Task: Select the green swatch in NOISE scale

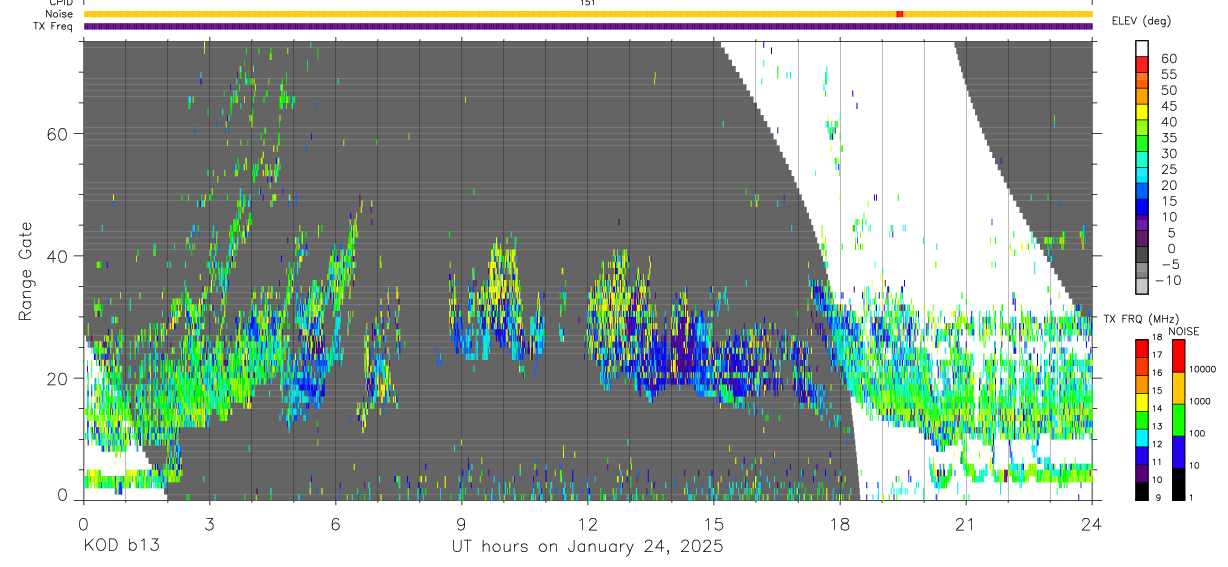Action: (x=1178, y=418)
